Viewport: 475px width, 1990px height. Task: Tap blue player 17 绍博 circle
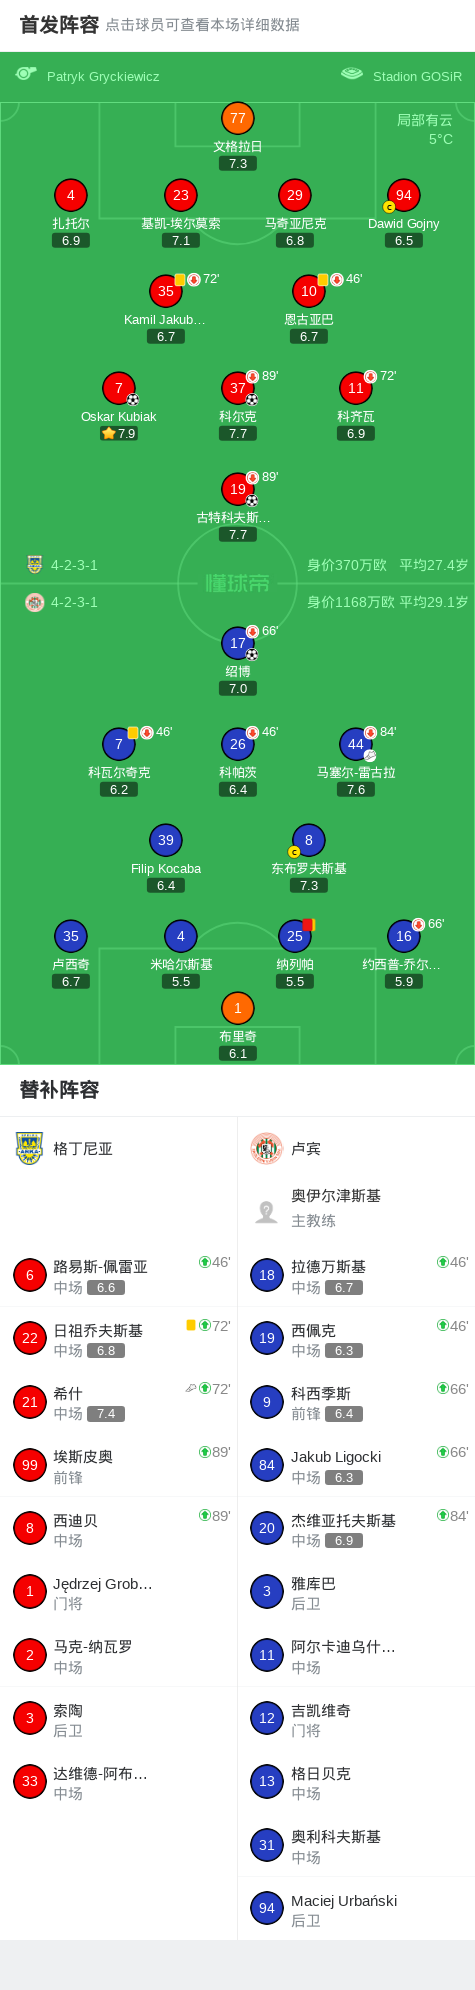pyautogui.click(x=237, y=643)
